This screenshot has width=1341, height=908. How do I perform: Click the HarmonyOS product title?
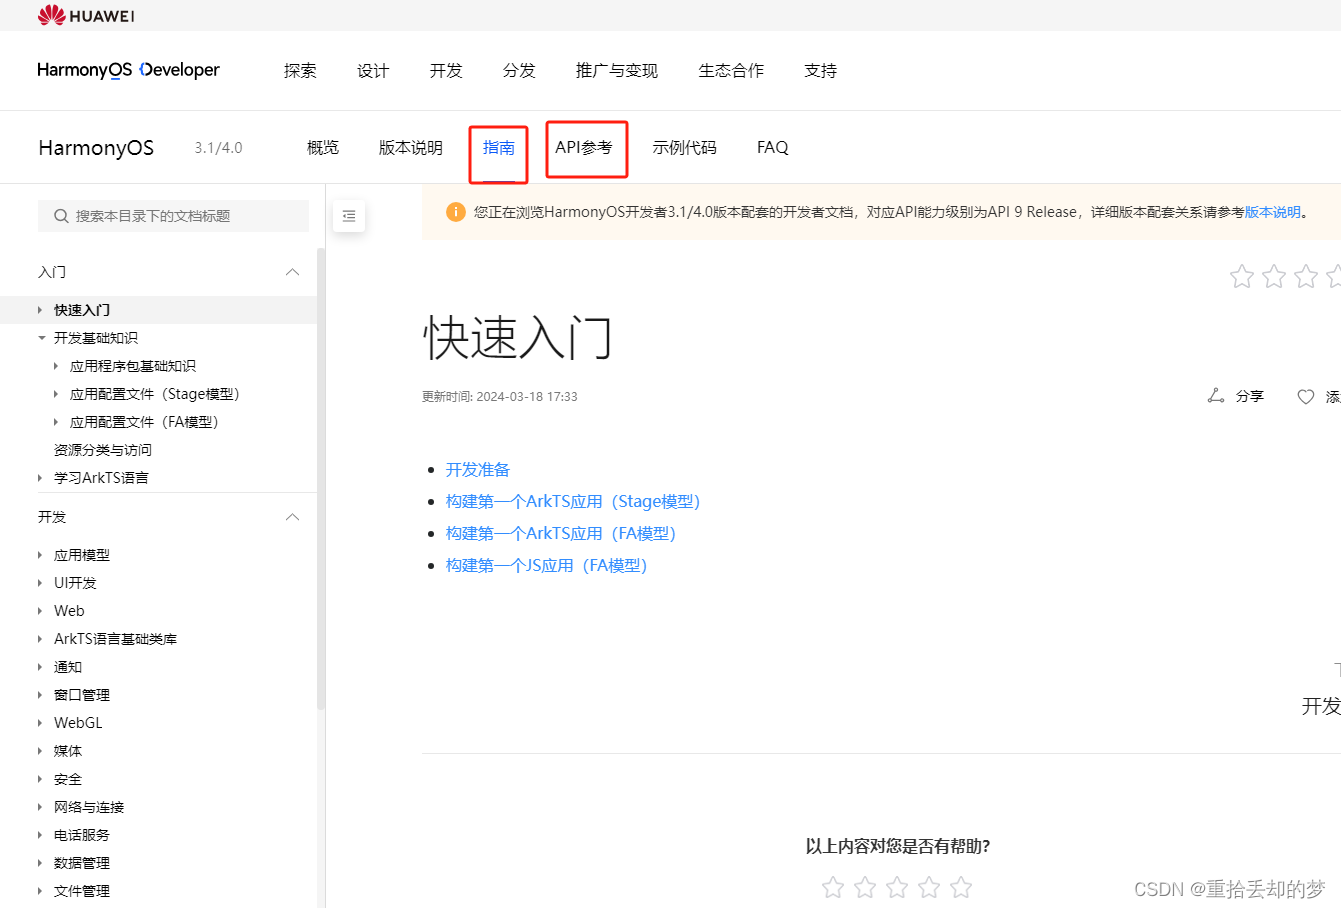pos(96,148)
